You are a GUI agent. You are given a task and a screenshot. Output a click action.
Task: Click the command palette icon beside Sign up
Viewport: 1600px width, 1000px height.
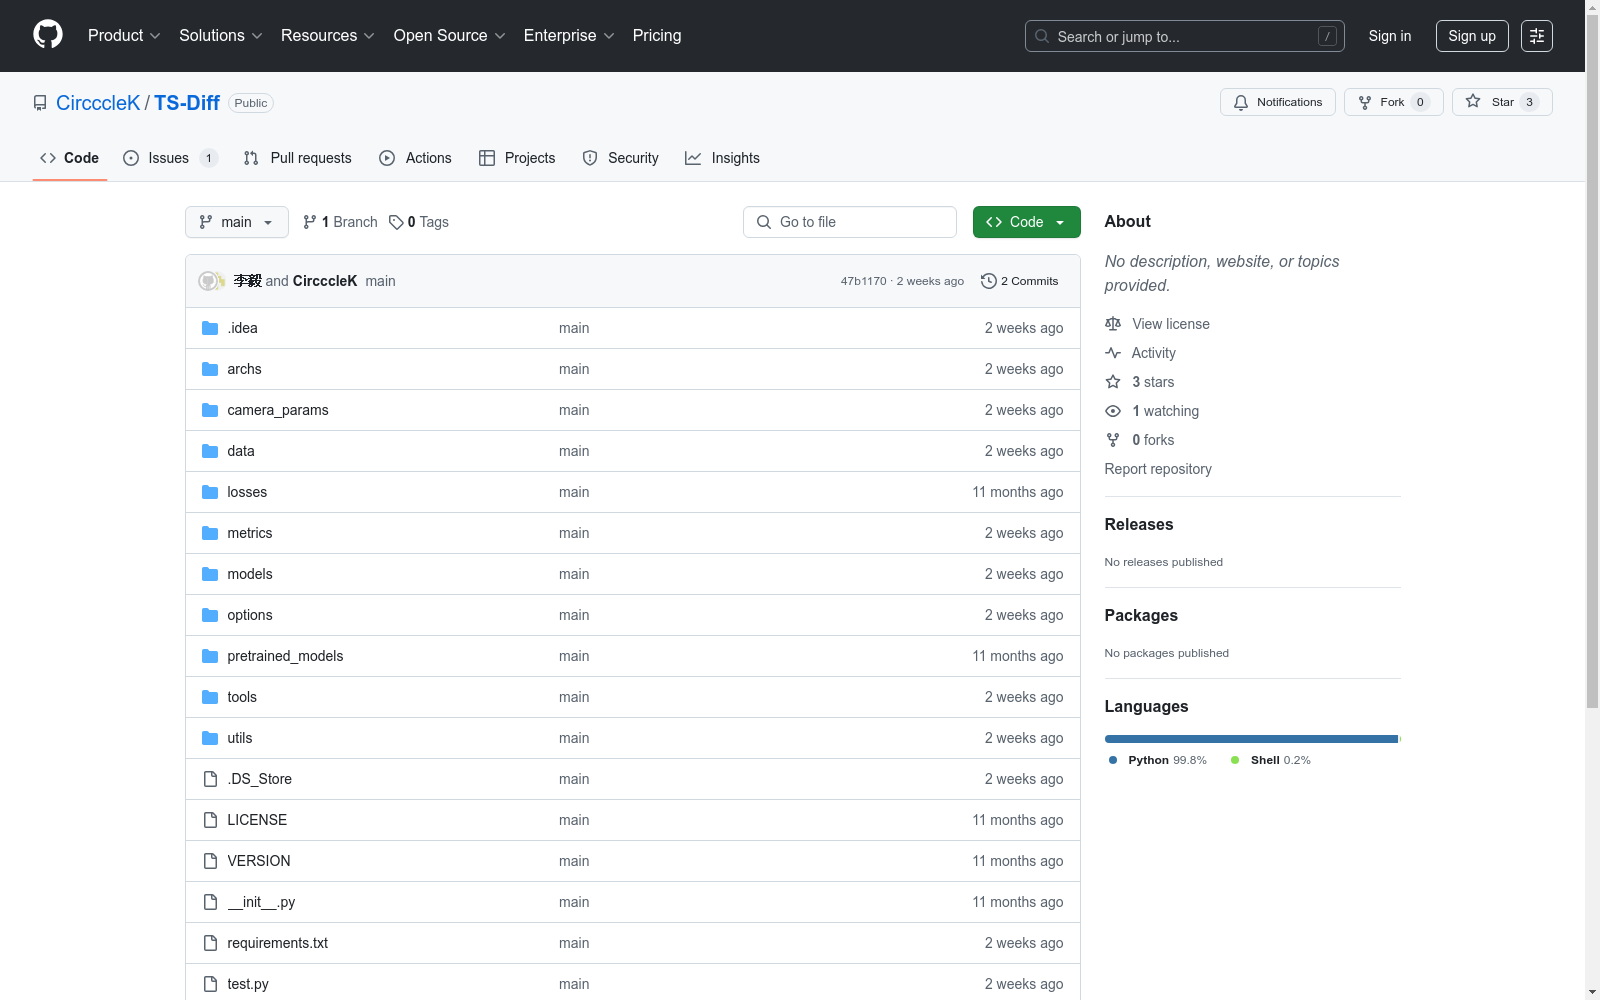1537,36
